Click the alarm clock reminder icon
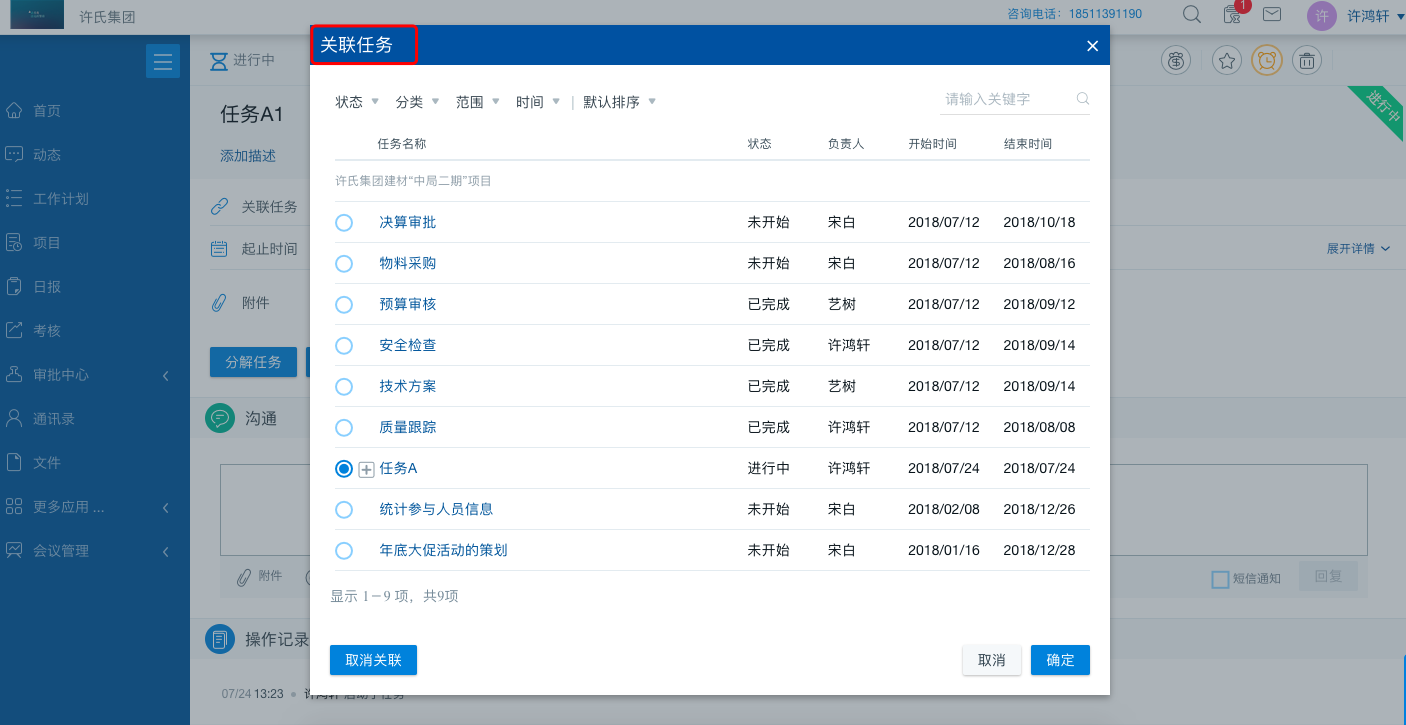 [x=1267, y=61]
